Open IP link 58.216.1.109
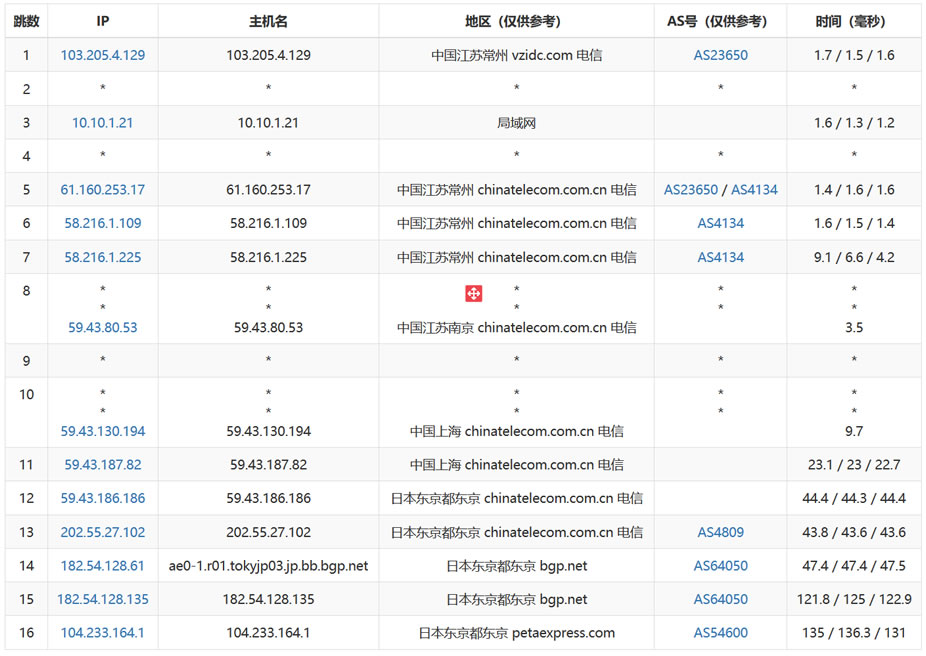 [103, 223]
